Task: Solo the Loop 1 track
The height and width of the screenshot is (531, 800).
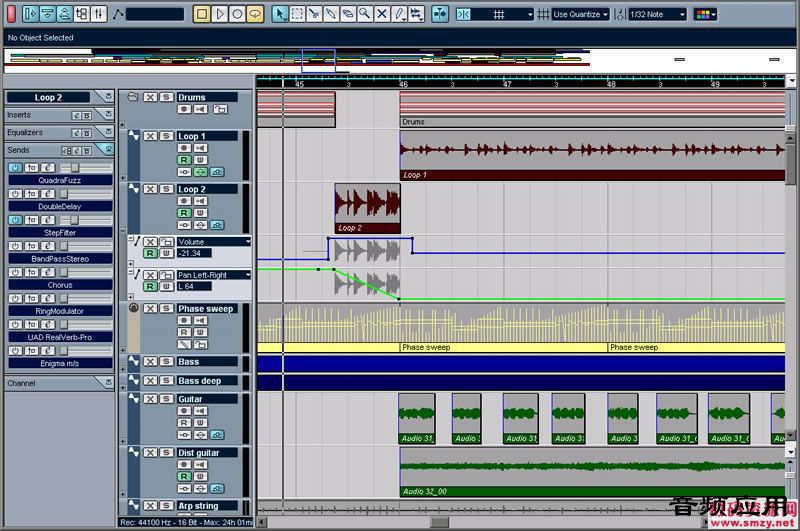Action: 166,136
